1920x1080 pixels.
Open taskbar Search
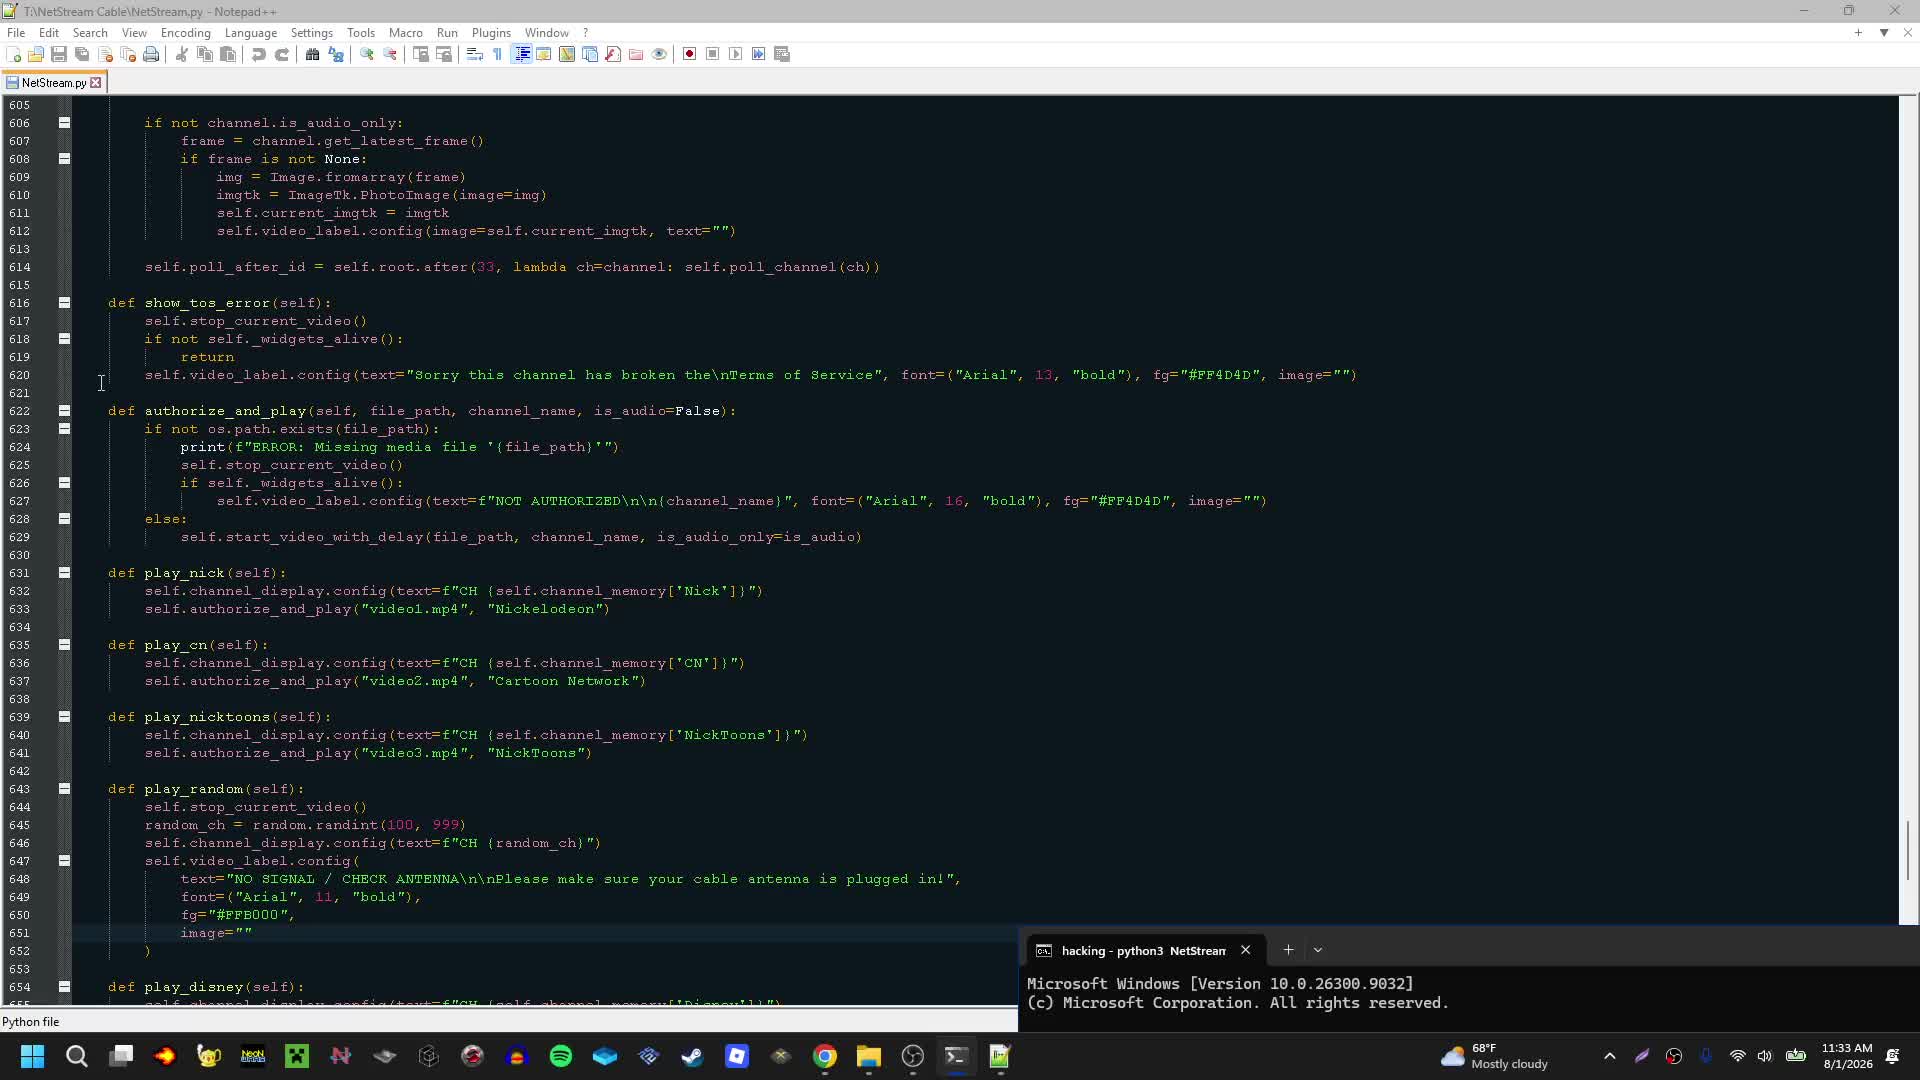[76, 1056]
